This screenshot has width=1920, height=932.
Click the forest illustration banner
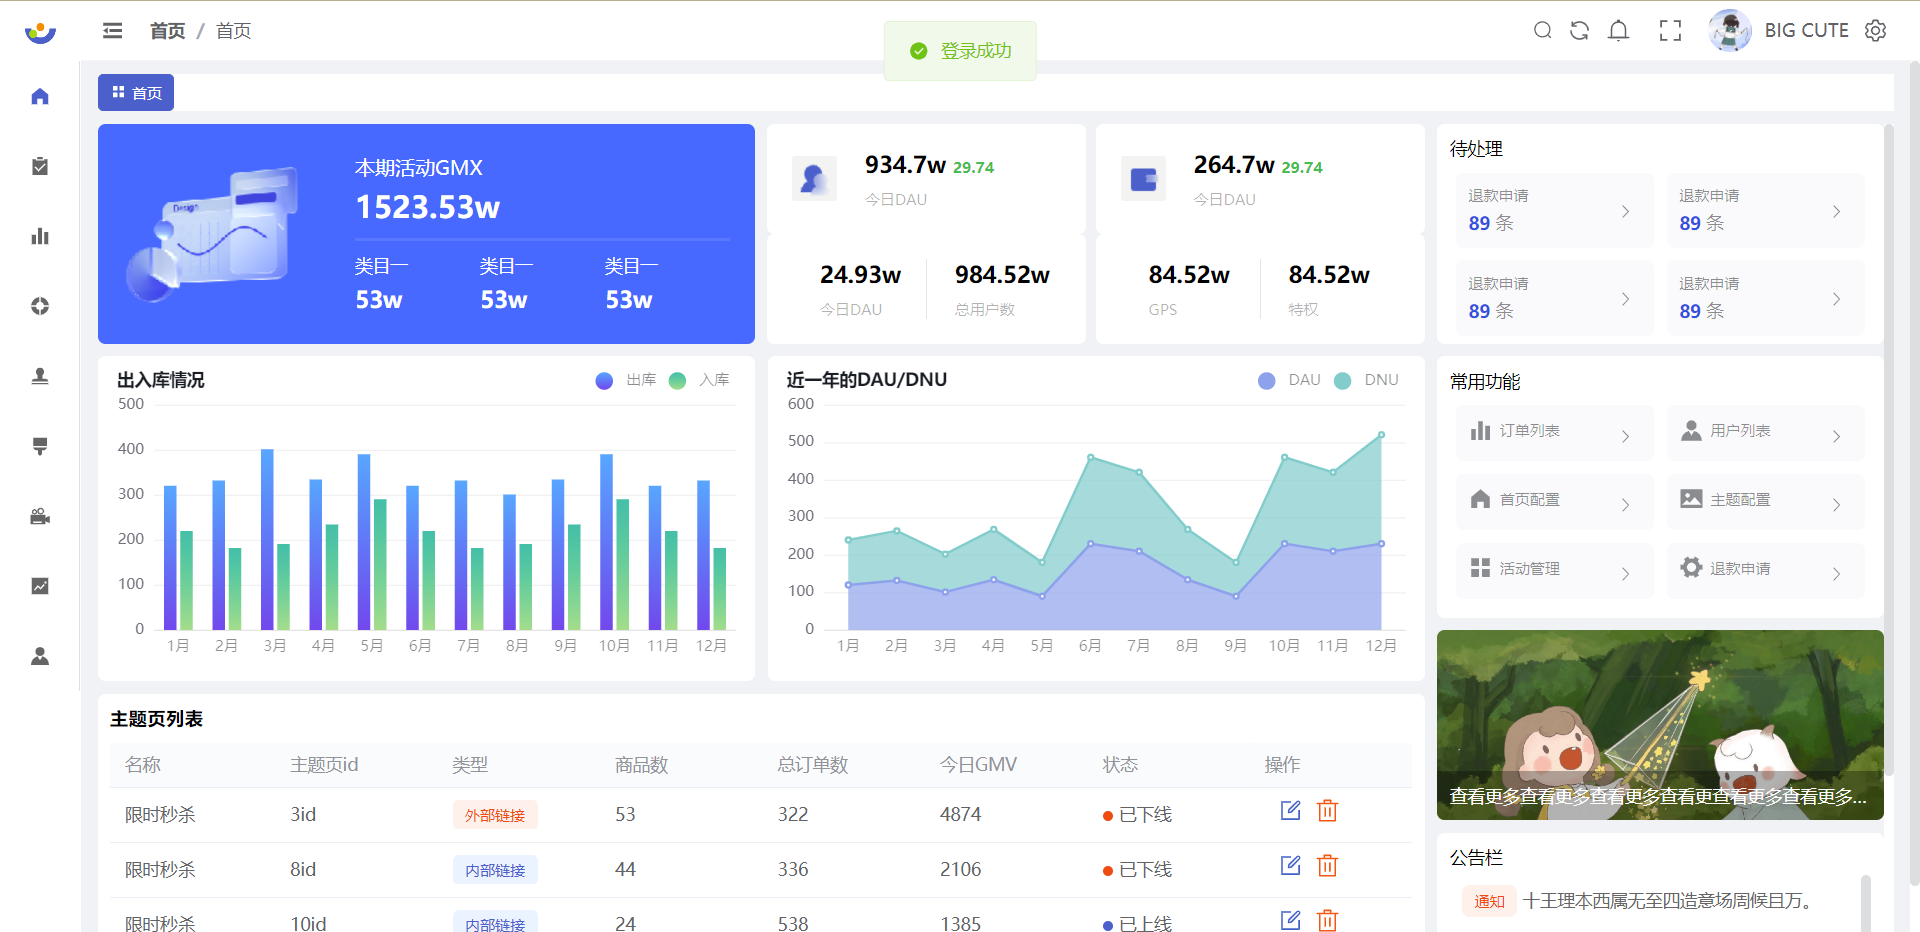1660,710
